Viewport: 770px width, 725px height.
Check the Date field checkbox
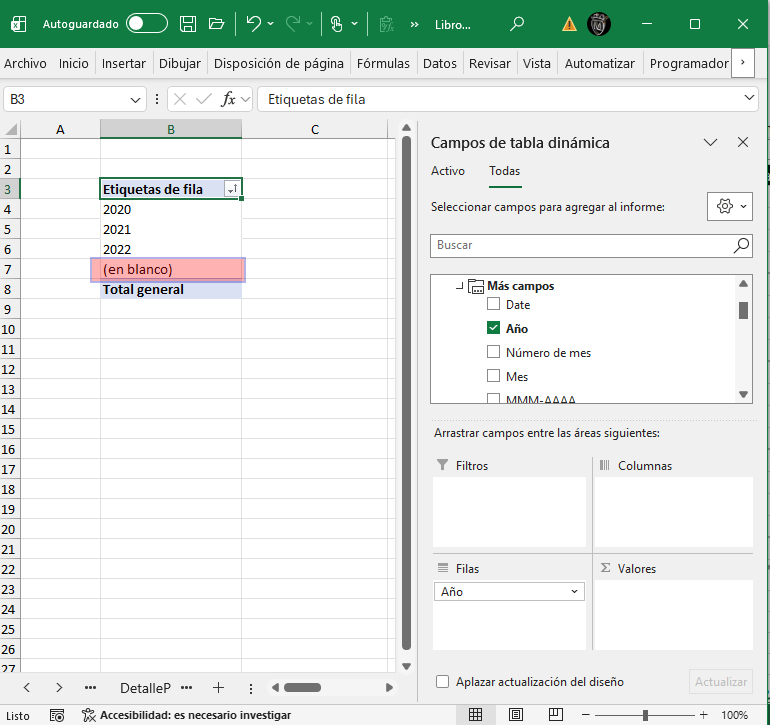coord(493,305)
